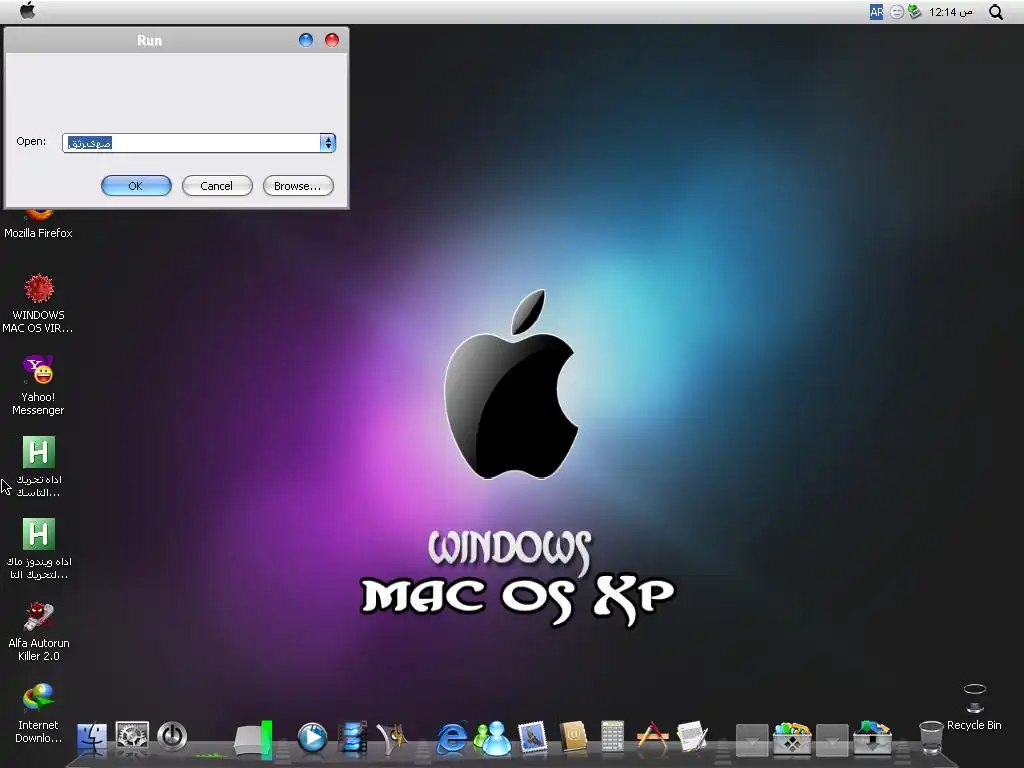Expand the Open combo box dropdown arrow
This screenshot has width=1024, height=768.
pyautogui.click(x=328, y=143)
